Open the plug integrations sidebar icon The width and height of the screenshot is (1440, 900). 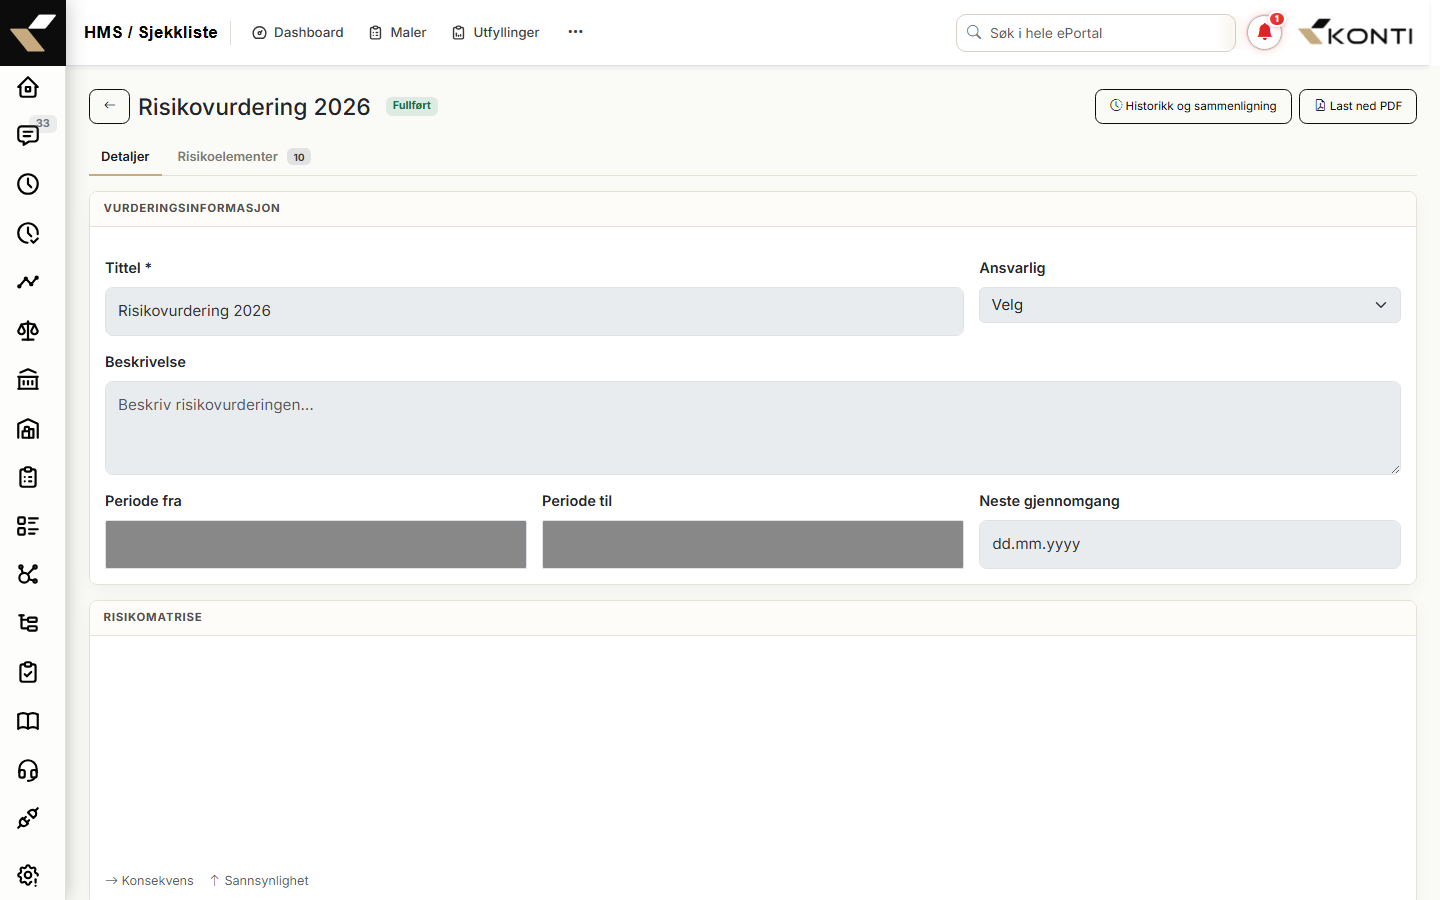click(28, 818)
